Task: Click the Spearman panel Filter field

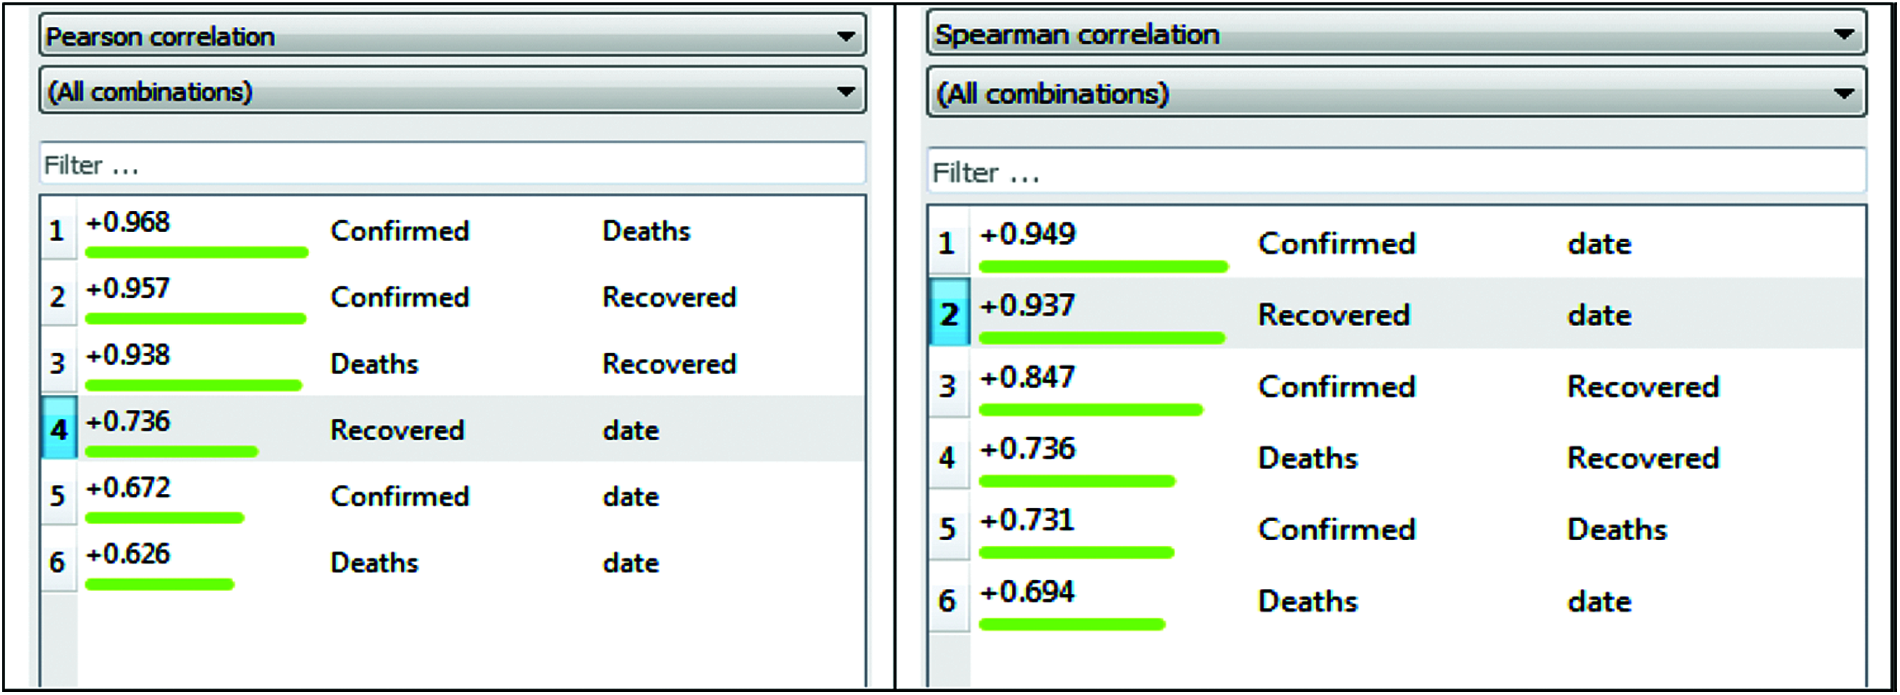Action: pos(1396,172)
